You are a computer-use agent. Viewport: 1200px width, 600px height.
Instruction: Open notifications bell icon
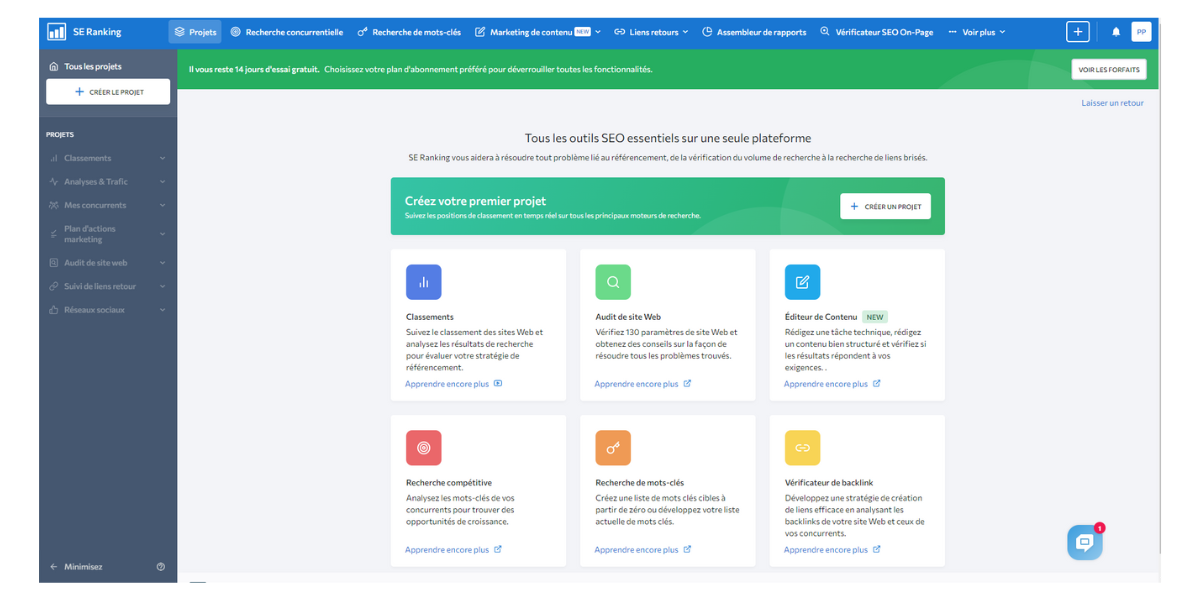(1116, 32)
